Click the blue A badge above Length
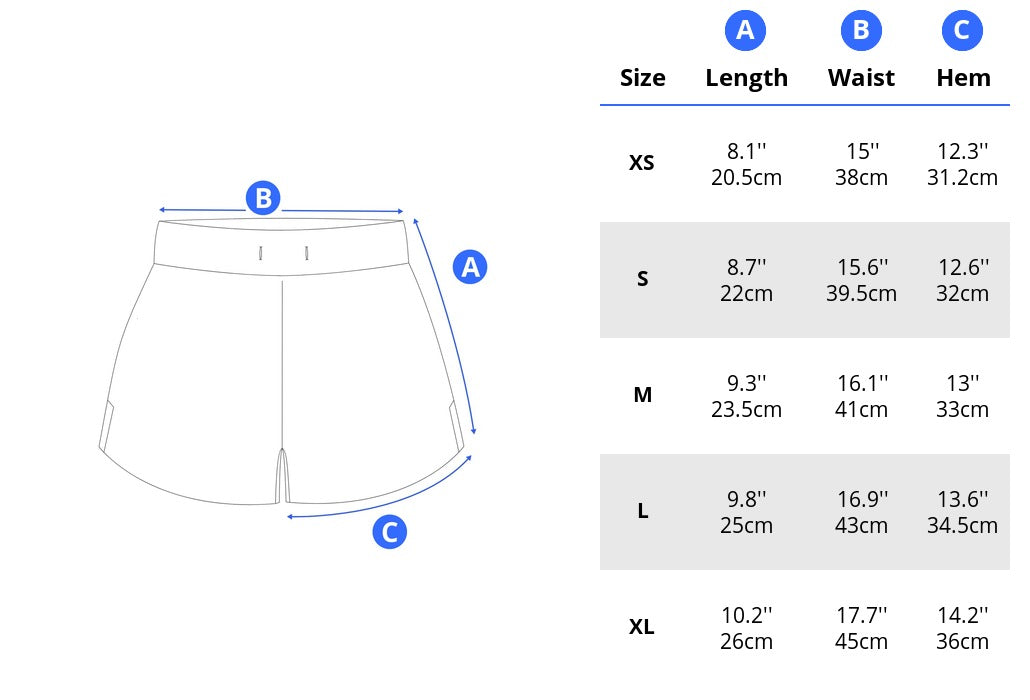 click(x=745, y=30)
